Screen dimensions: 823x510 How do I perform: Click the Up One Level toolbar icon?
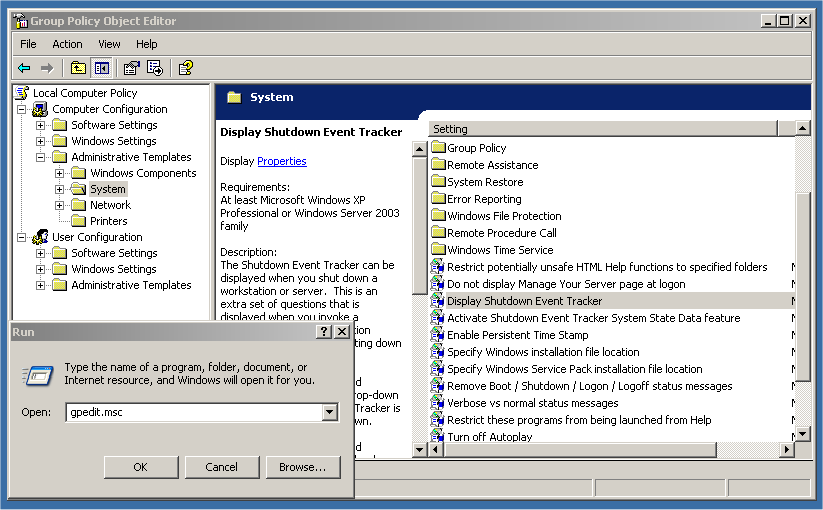pyautogui.click(x=78, y=68)
